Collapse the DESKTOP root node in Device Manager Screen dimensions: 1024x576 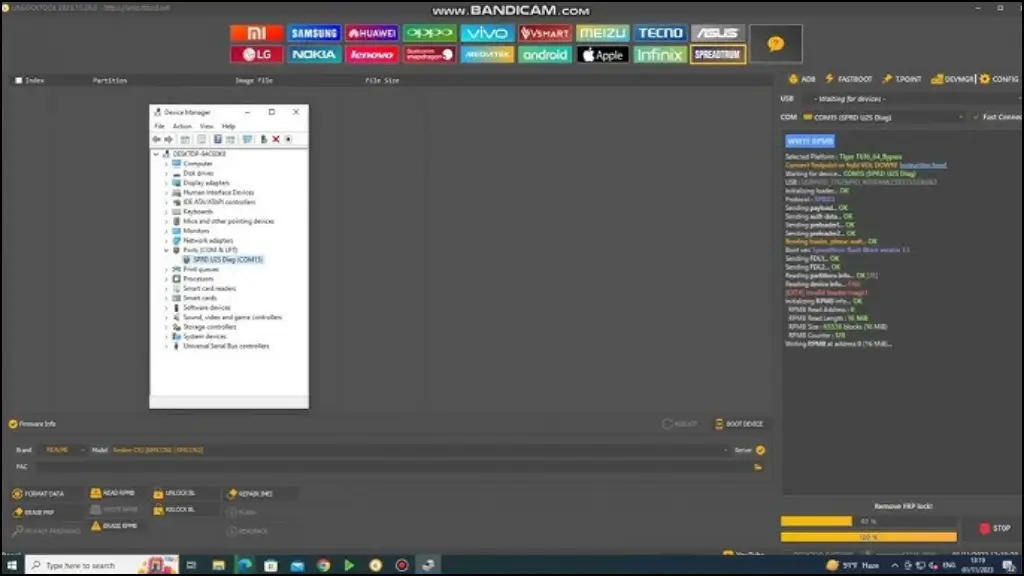(x=156, y=154)
